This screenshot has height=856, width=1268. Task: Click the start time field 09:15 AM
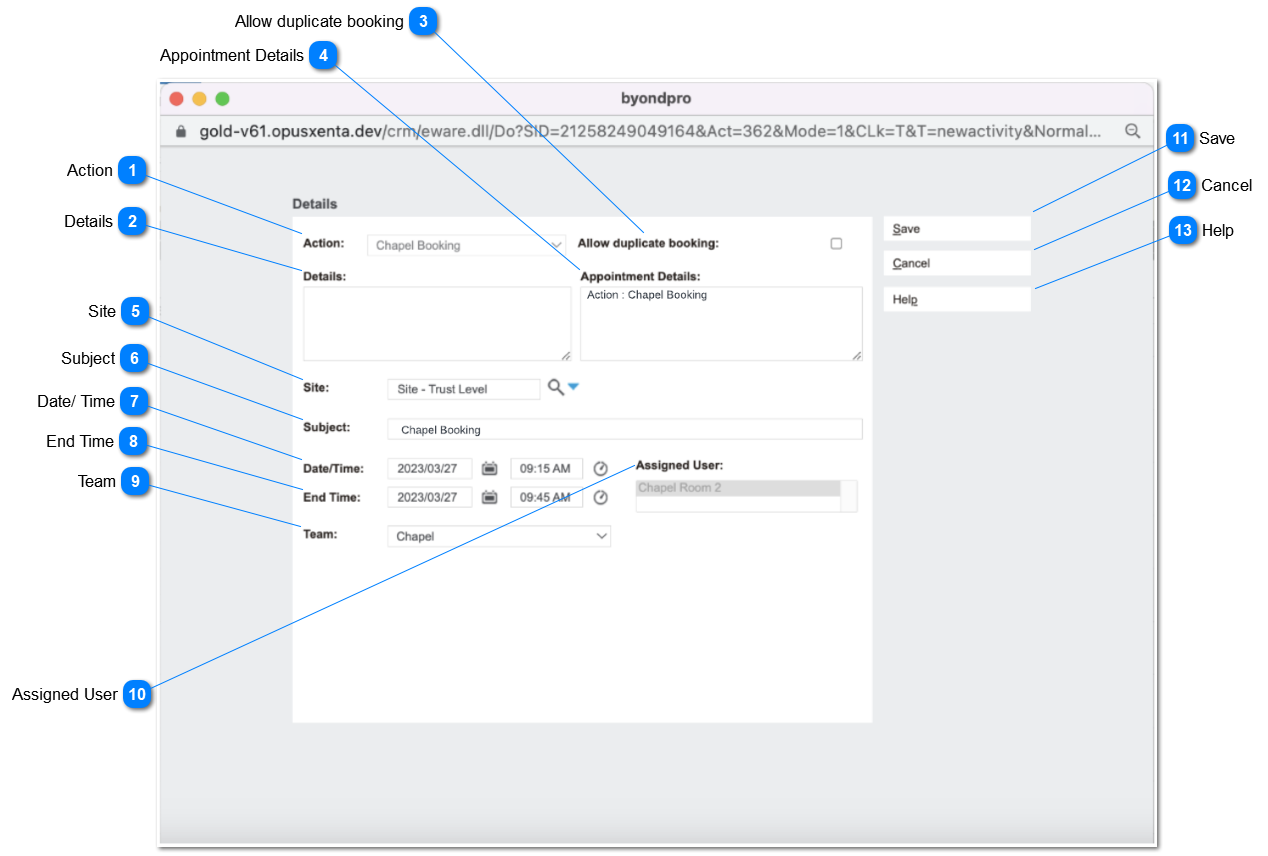tap(547, 468)
